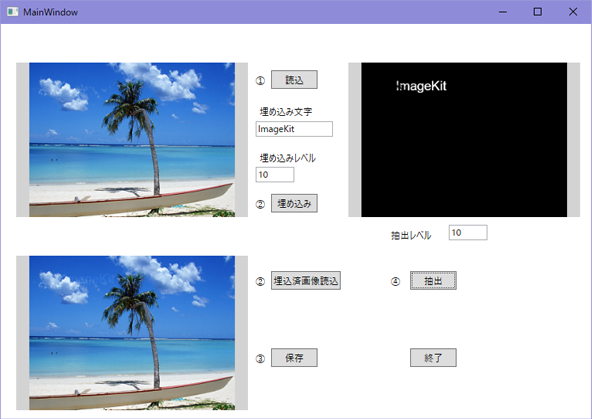Image resolution: width=592 pixels, height=419 pixels.
Task: Click the 埋込済画像読込 button
Action: [306, 280]
